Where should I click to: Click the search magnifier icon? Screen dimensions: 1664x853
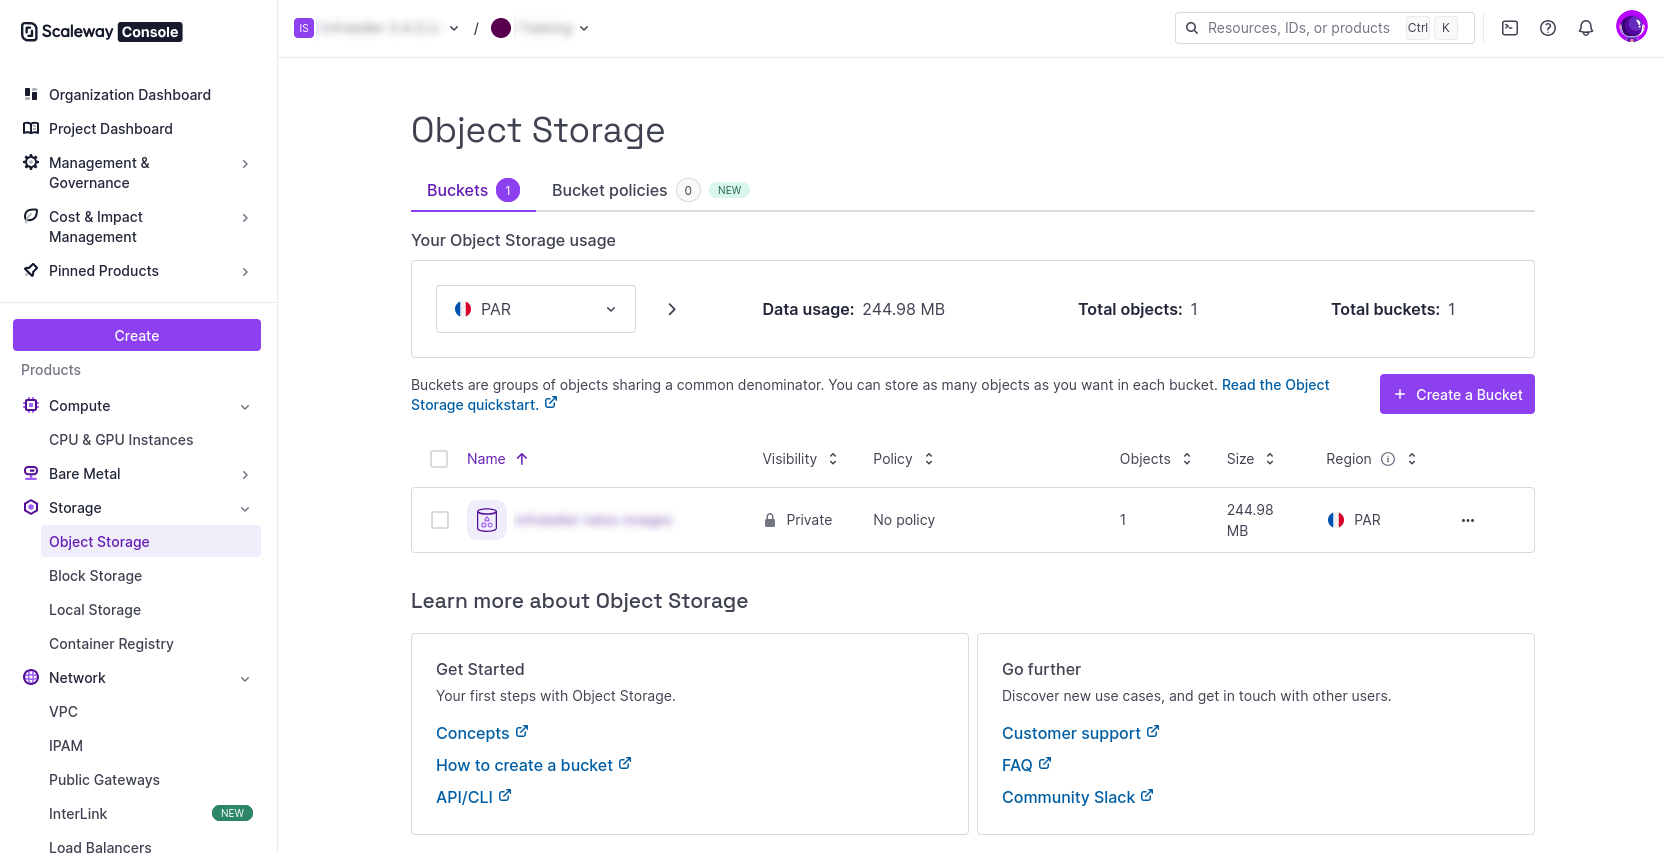(1192, 28)
